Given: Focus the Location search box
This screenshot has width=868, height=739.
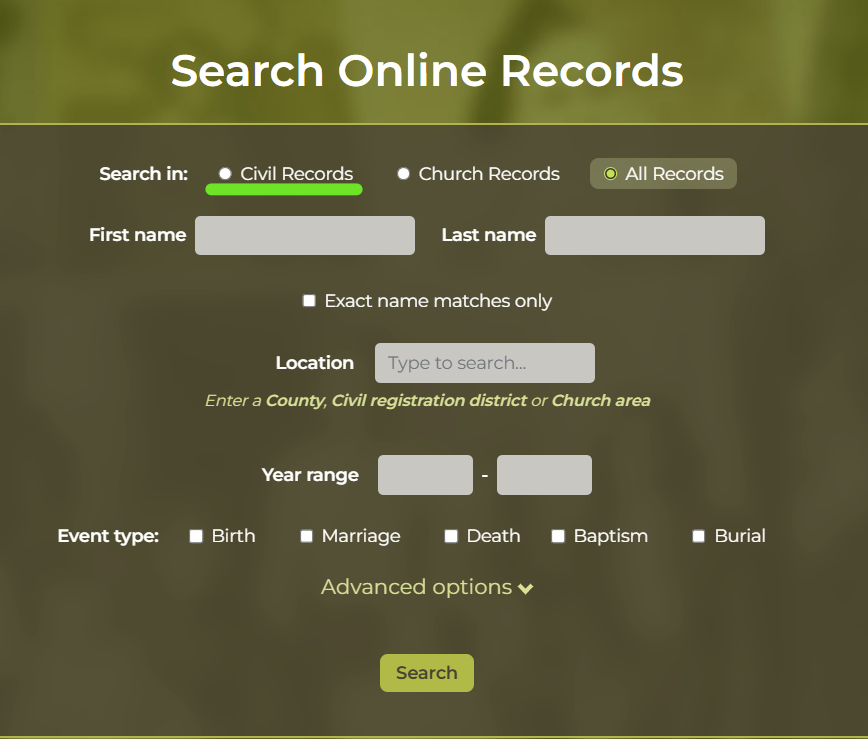Looking at the screenshot, I should coord(485,363).
